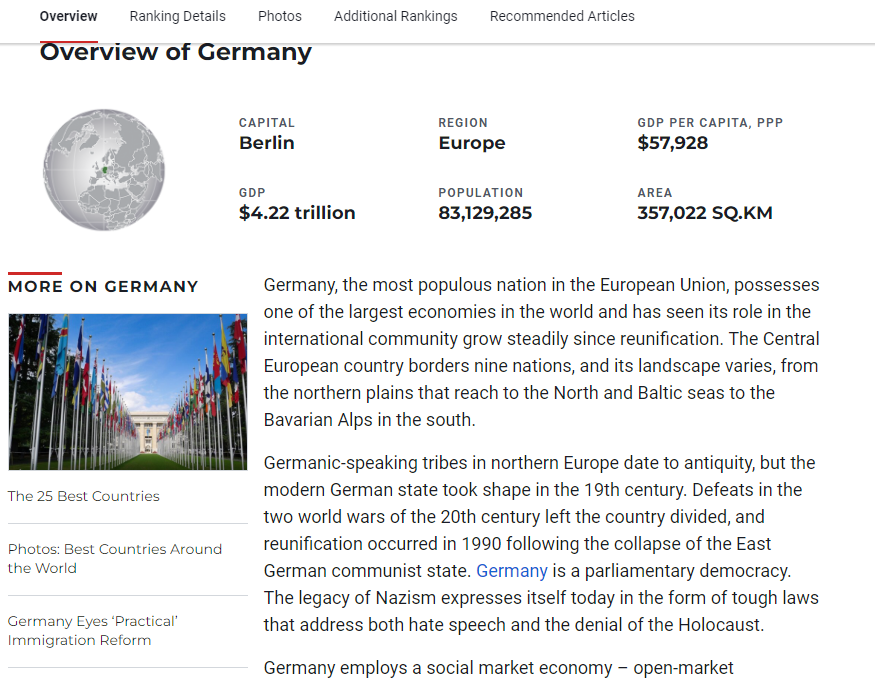Select the Additional Rankings tab
Screen dimensions: 875x678
point(395,16)
